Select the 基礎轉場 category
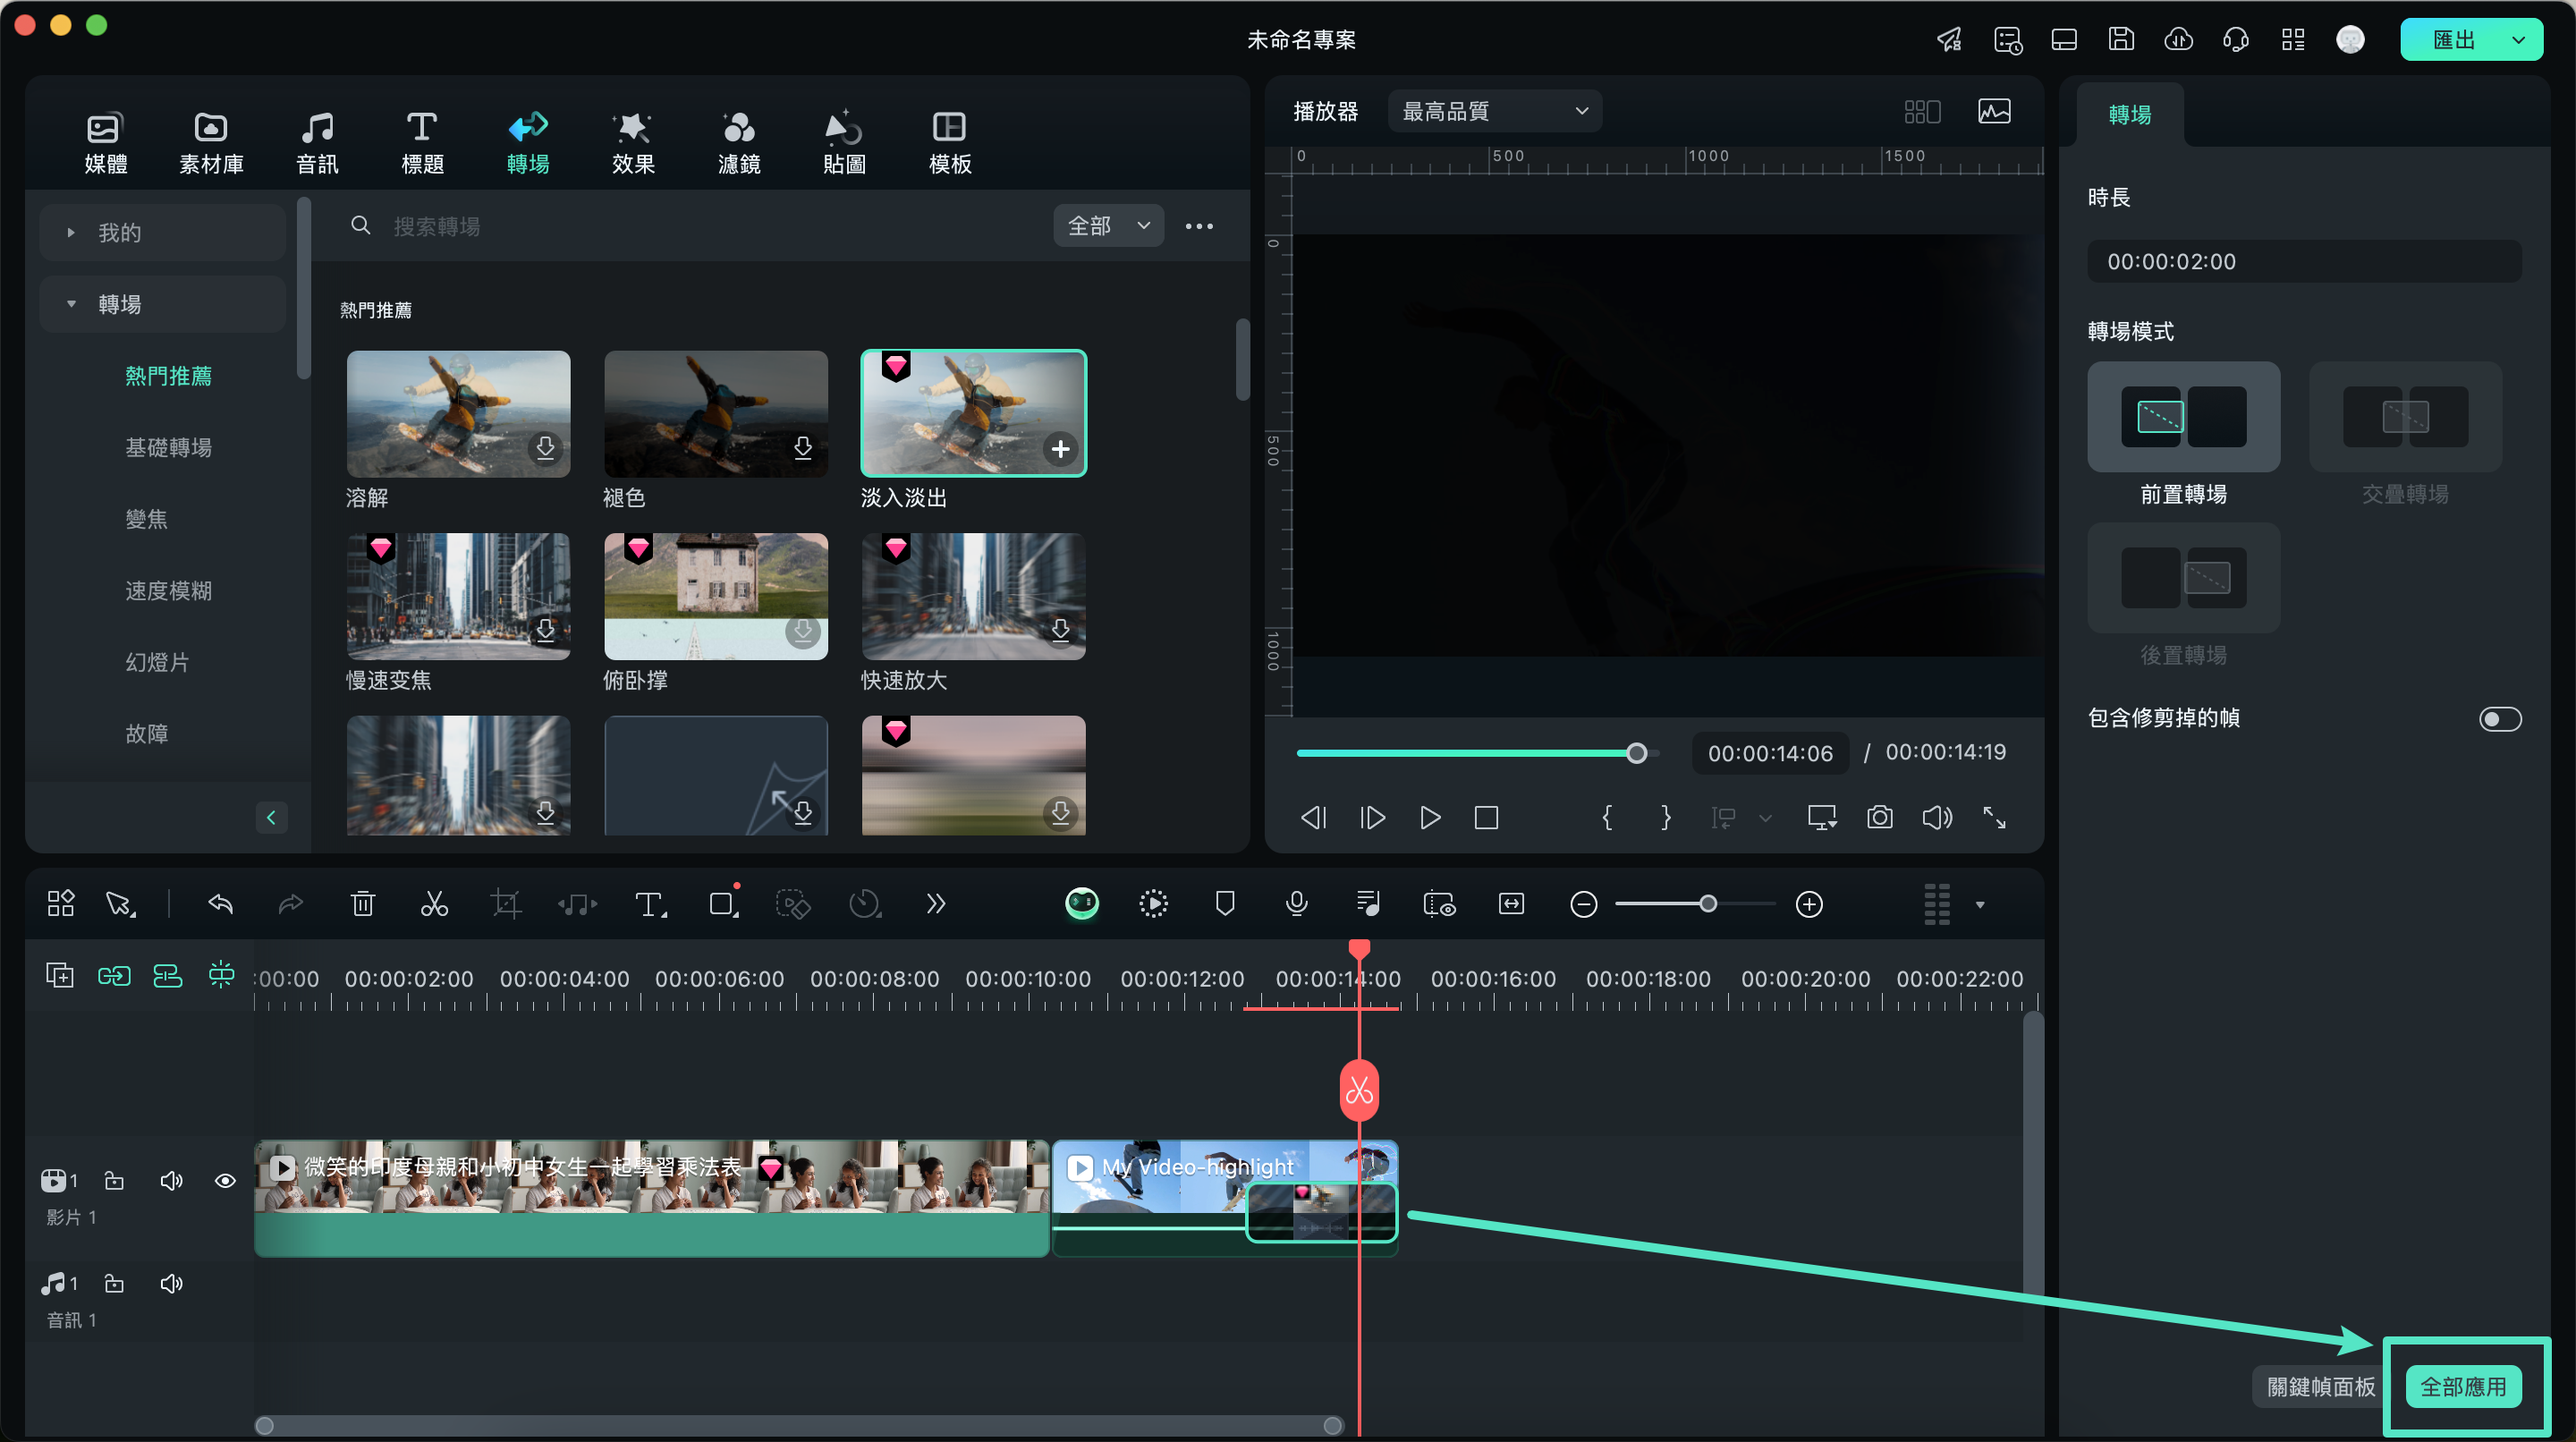 click(x=168, y=447)
